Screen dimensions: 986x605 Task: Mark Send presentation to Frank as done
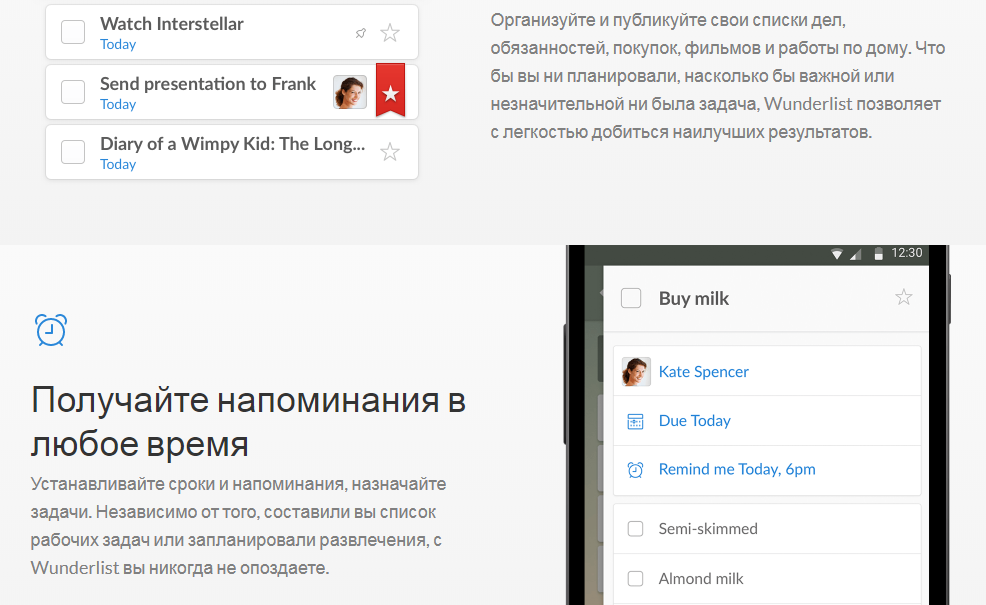(73, 92)
